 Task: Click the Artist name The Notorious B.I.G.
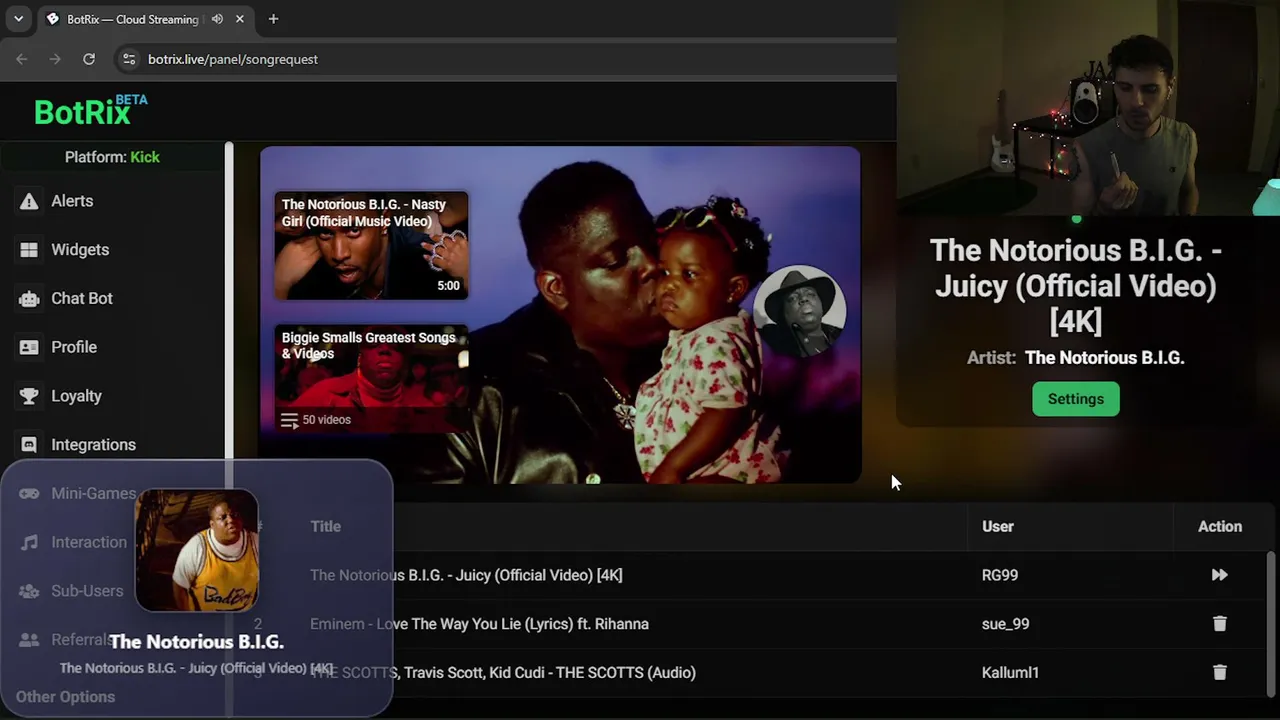pos(1104,358)
